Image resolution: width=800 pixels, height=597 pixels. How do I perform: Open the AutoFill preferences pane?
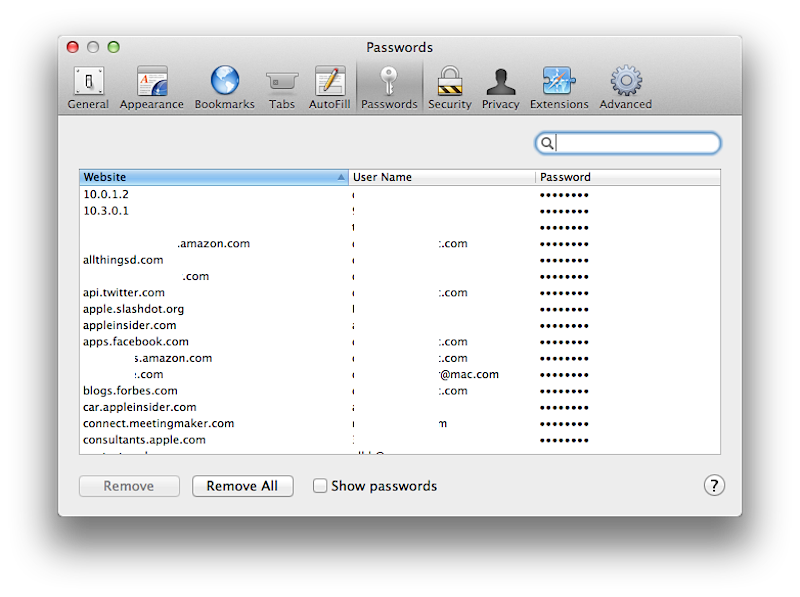pyautogui.click(x=330, y=88)
